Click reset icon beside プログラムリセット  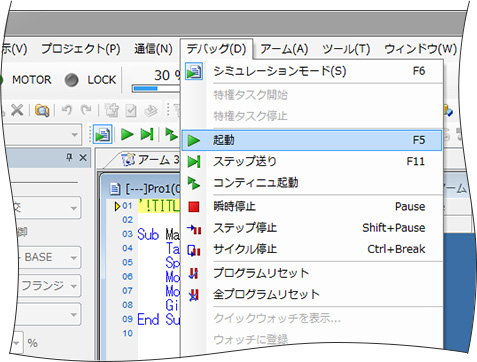coord(193,274)
